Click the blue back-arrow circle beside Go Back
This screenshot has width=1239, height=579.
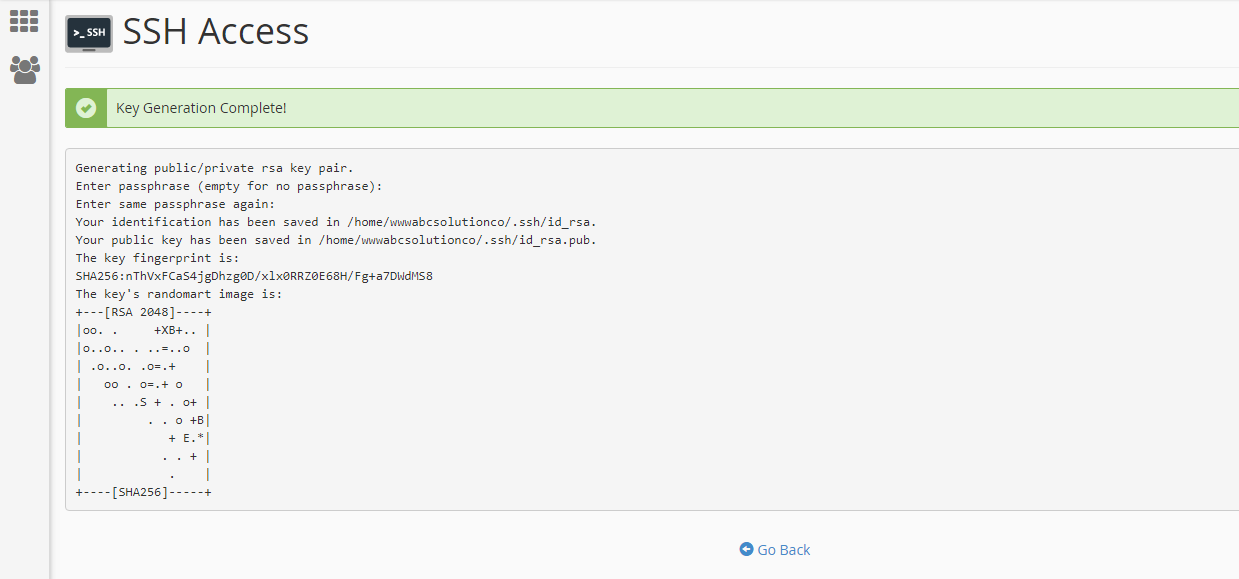[x=746, y=549]
